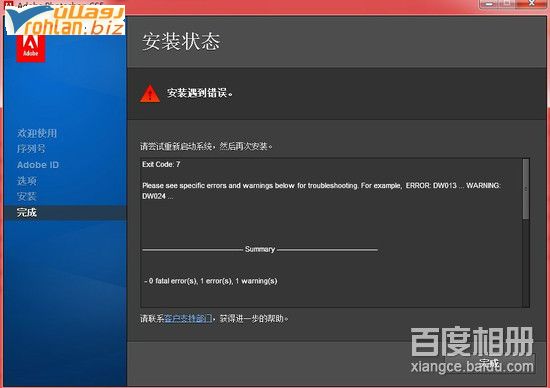
Task: Select the 序列号 step in sidebar
Action: point(31,149)
